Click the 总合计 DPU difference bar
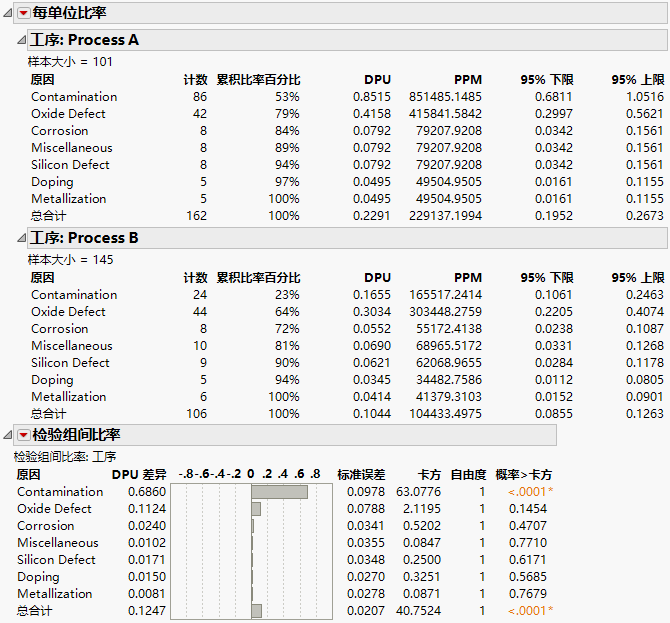This screenshot has height=623, width=670. pyautogui.click(x=256, y=611)
